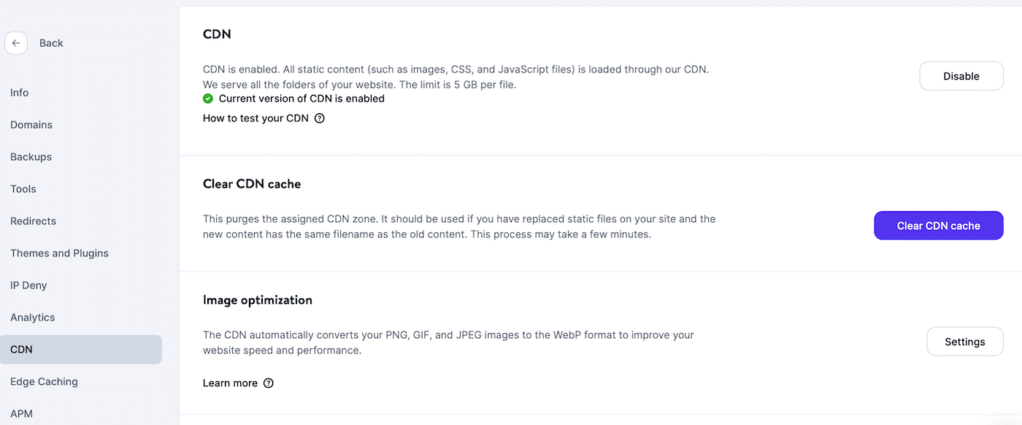Image resolution: width=1022 pixels, height=425 pixels.
Task: View the Analytics section
Action: [32, 317]
